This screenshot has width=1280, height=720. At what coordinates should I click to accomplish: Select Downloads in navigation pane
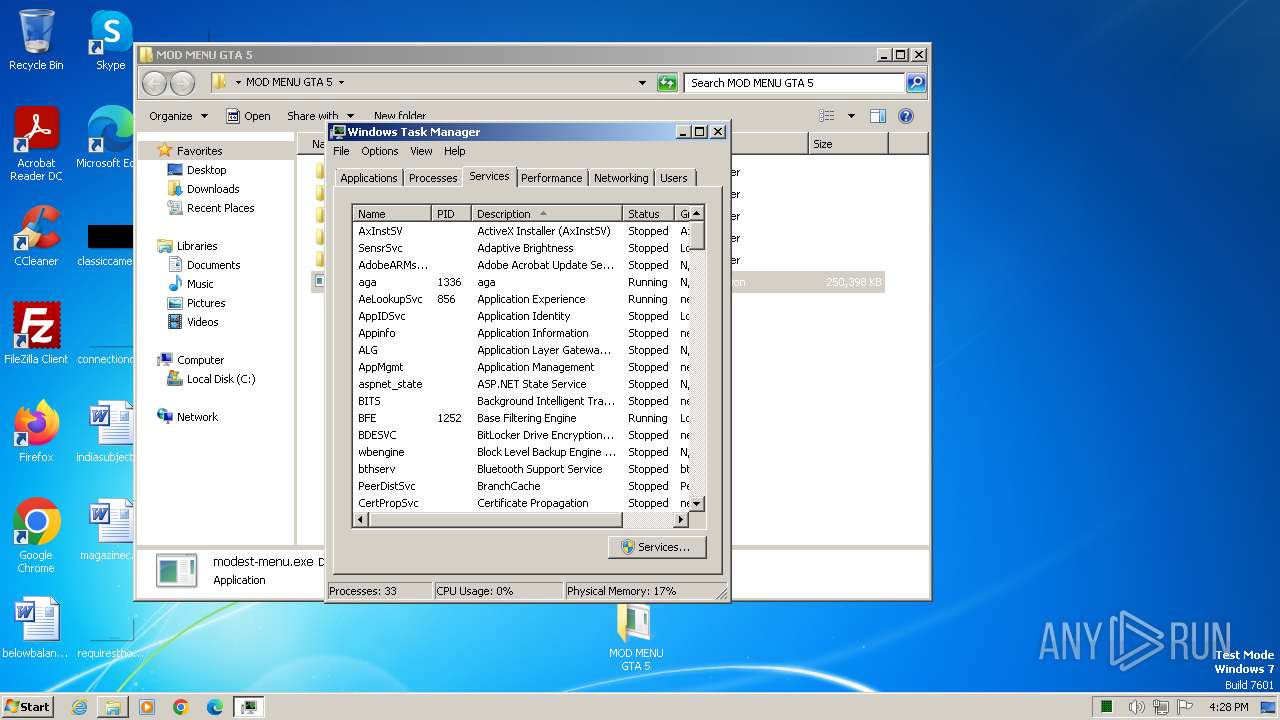(x=213, y=189)
